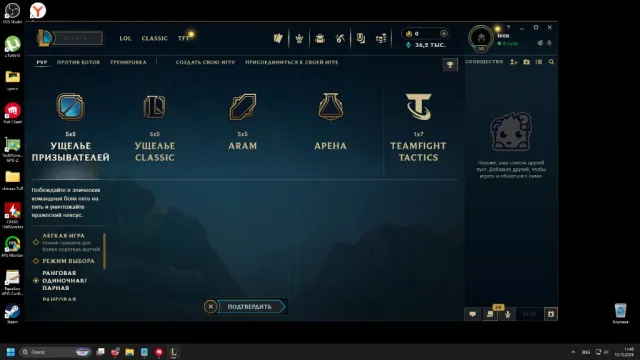This screenshot has height=360, width=640.
Task: Open the Создать свою игру tab
Action: (205, 62)
